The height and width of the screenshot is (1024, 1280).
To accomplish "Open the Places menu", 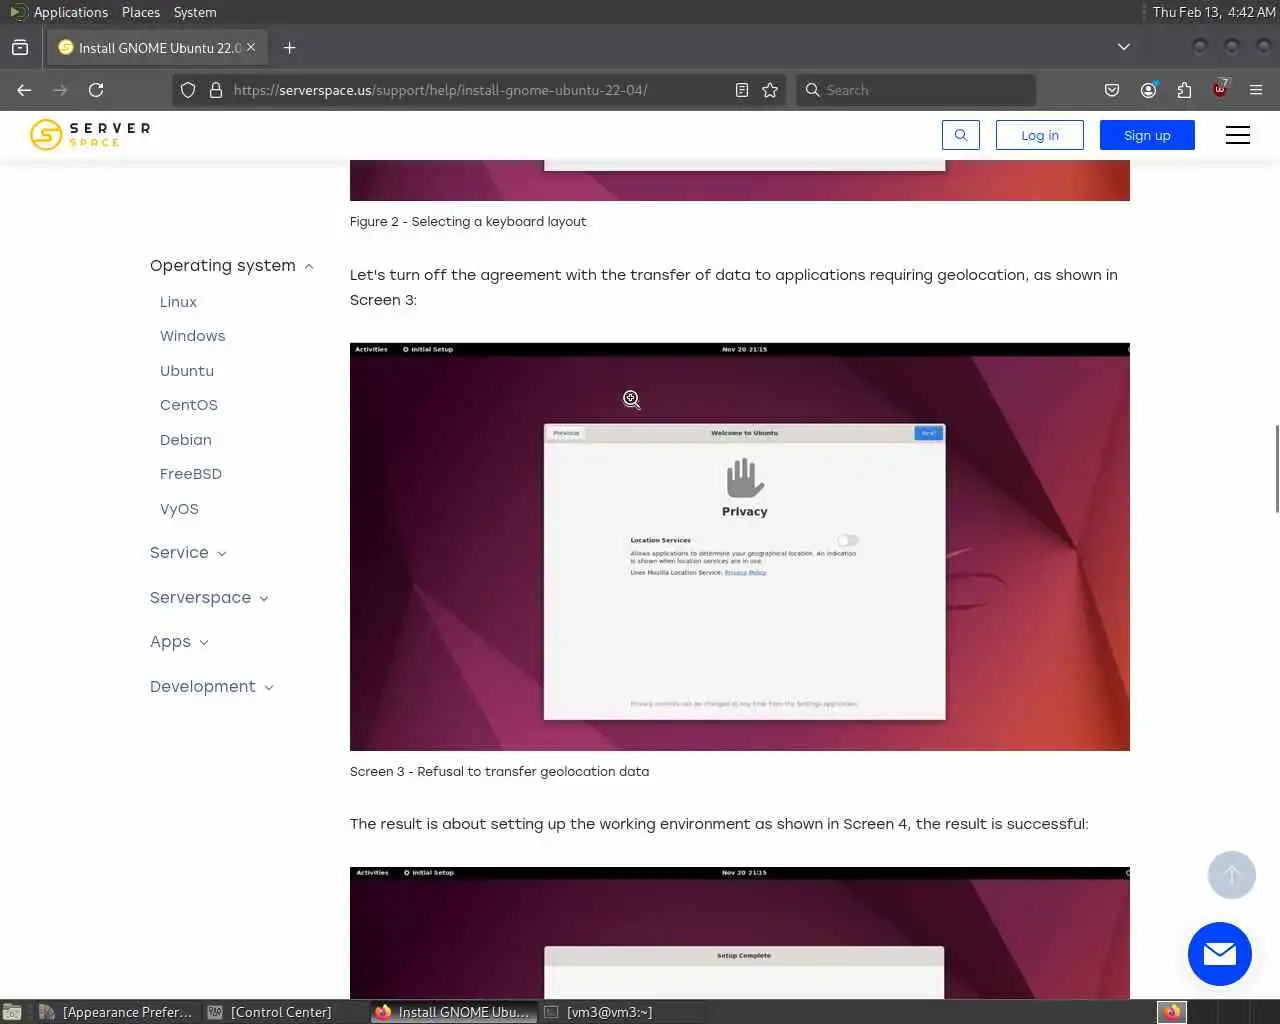I will pos(141,12).
